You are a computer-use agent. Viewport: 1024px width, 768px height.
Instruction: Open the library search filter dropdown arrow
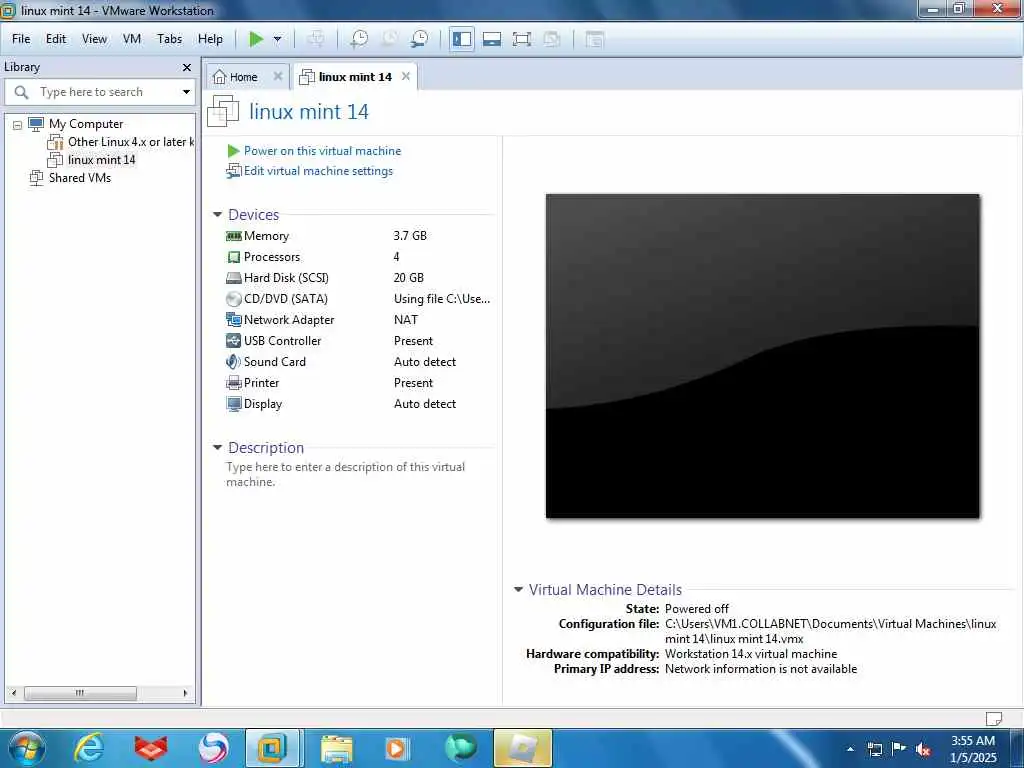pos(186,92)
